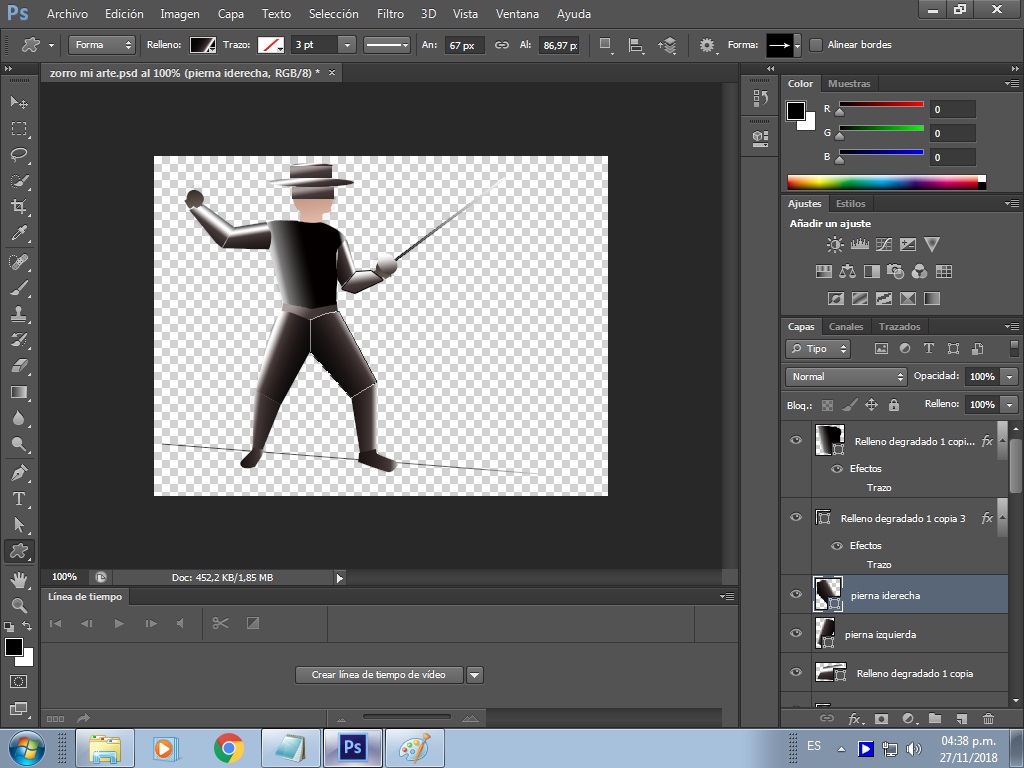Image resolution: width=1024 pixels, height=768 pixels.
Task: Select the Eyedropper tool
Action: click(x=19, y=233)
